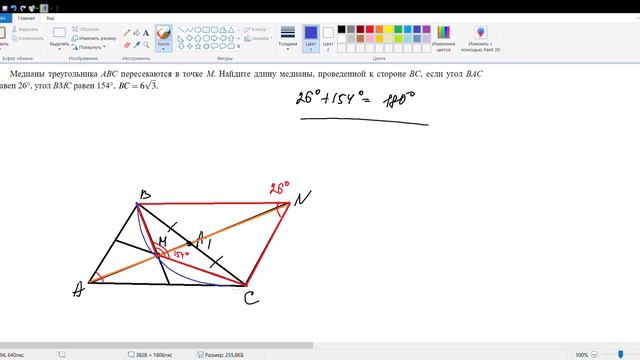Choose the Cloud callout shape

pyautogui.click(x=231, y=47)
